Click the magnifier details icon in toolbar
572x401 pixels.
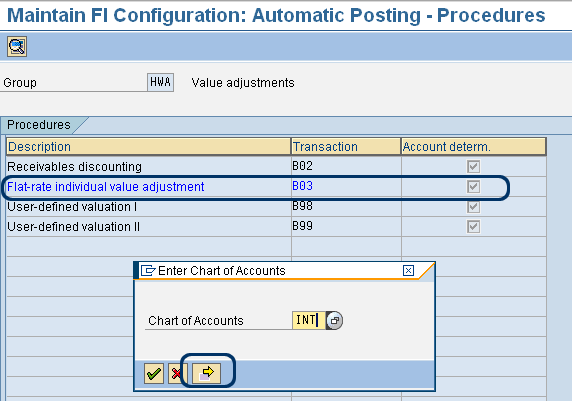[x=17, y=46]
